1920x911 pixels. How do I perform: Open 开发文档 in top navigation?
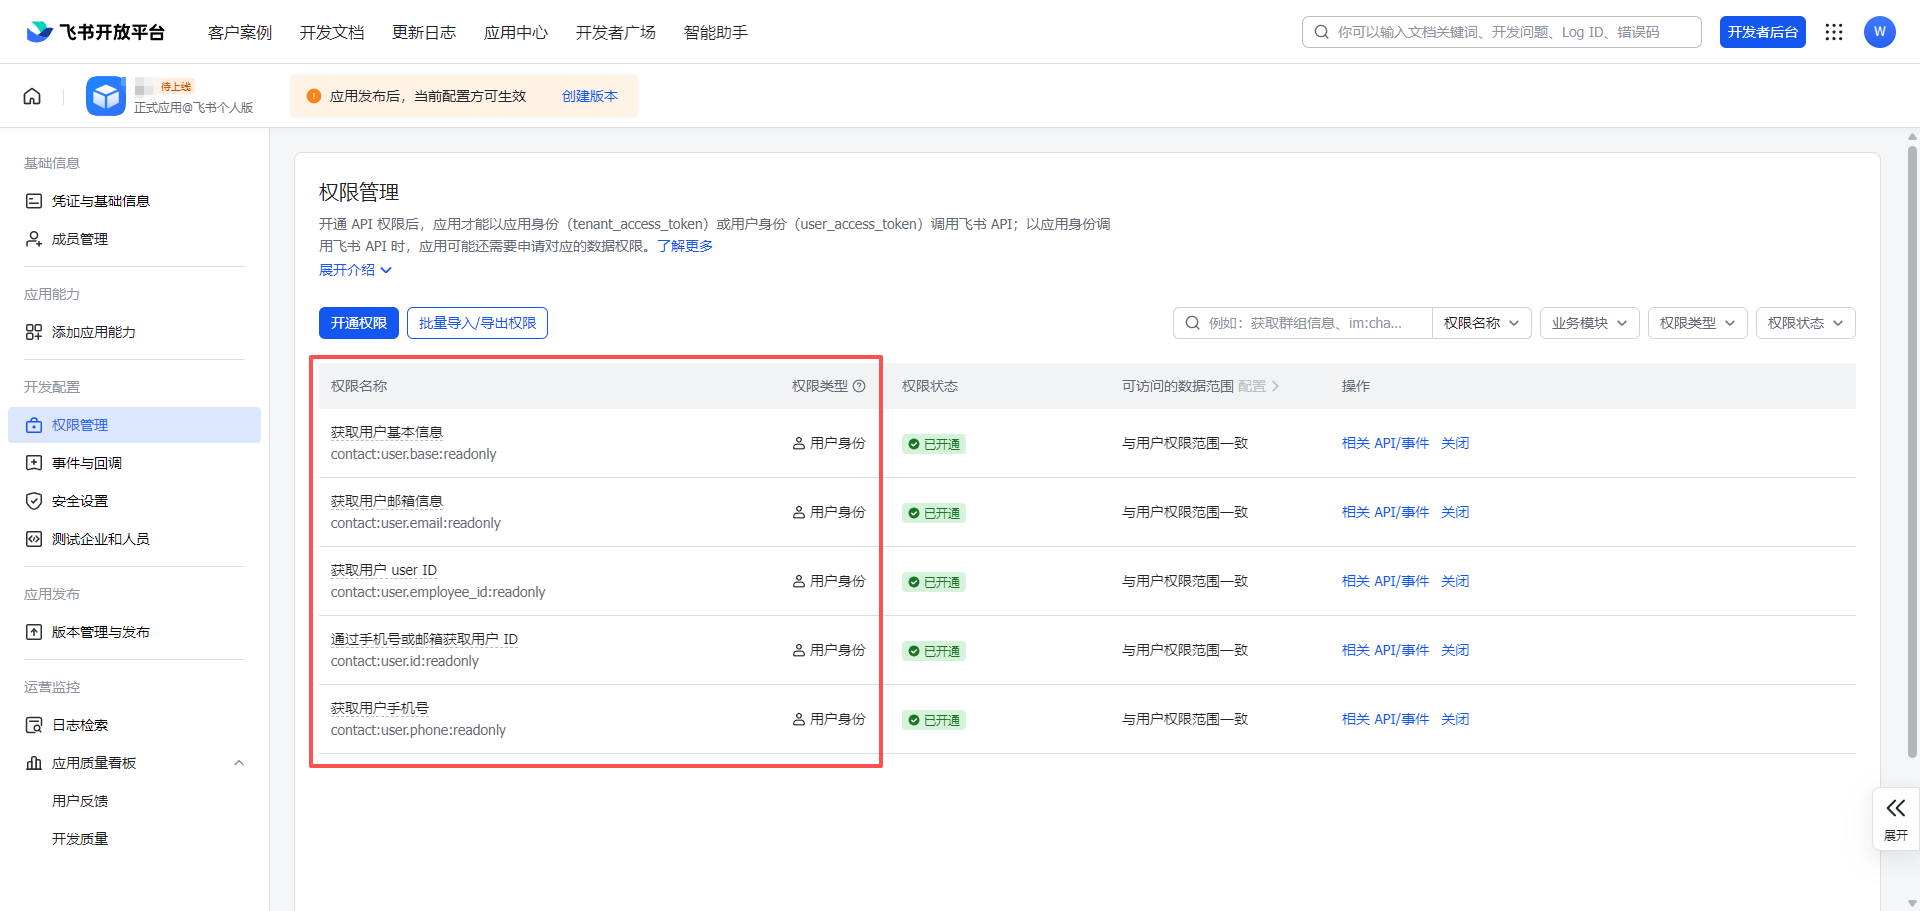[332, 32]
